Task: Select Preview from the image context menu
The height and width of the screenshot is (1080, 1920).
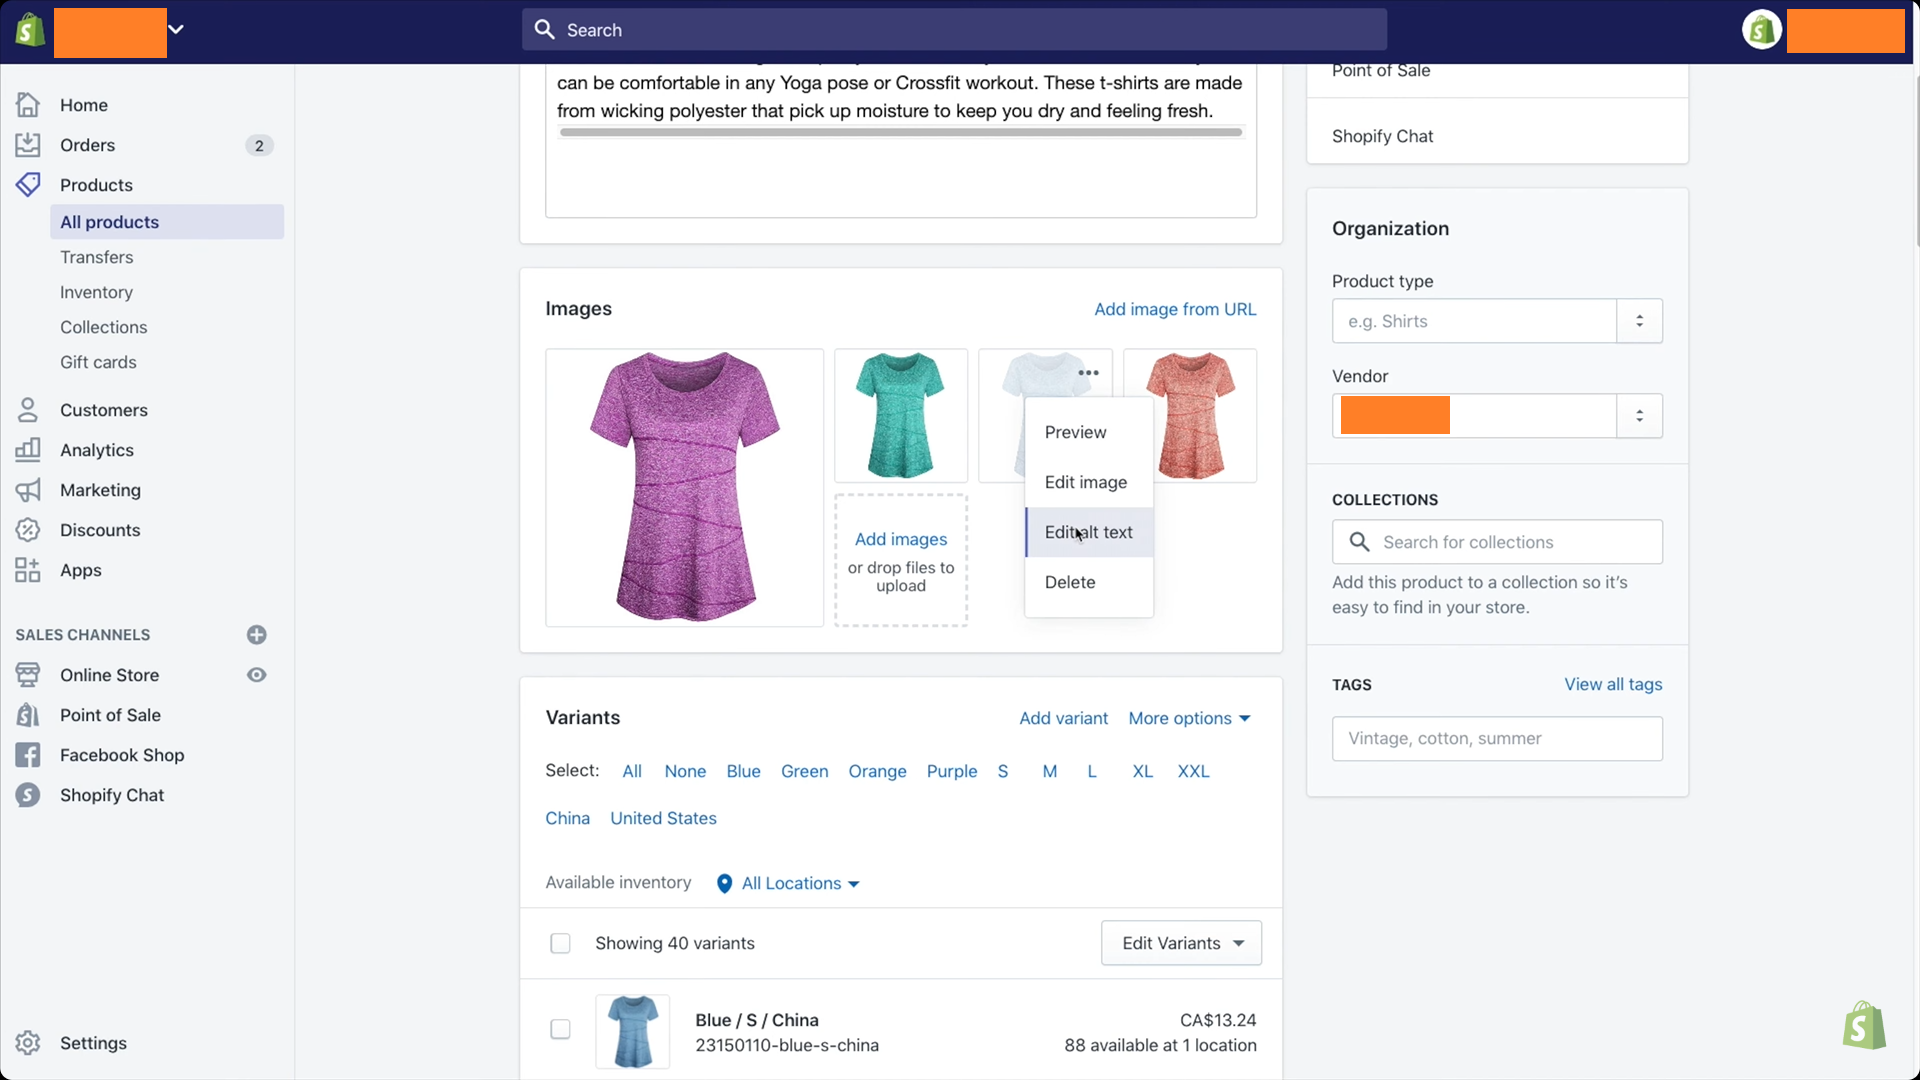Action: click(x=1075, y=431)
